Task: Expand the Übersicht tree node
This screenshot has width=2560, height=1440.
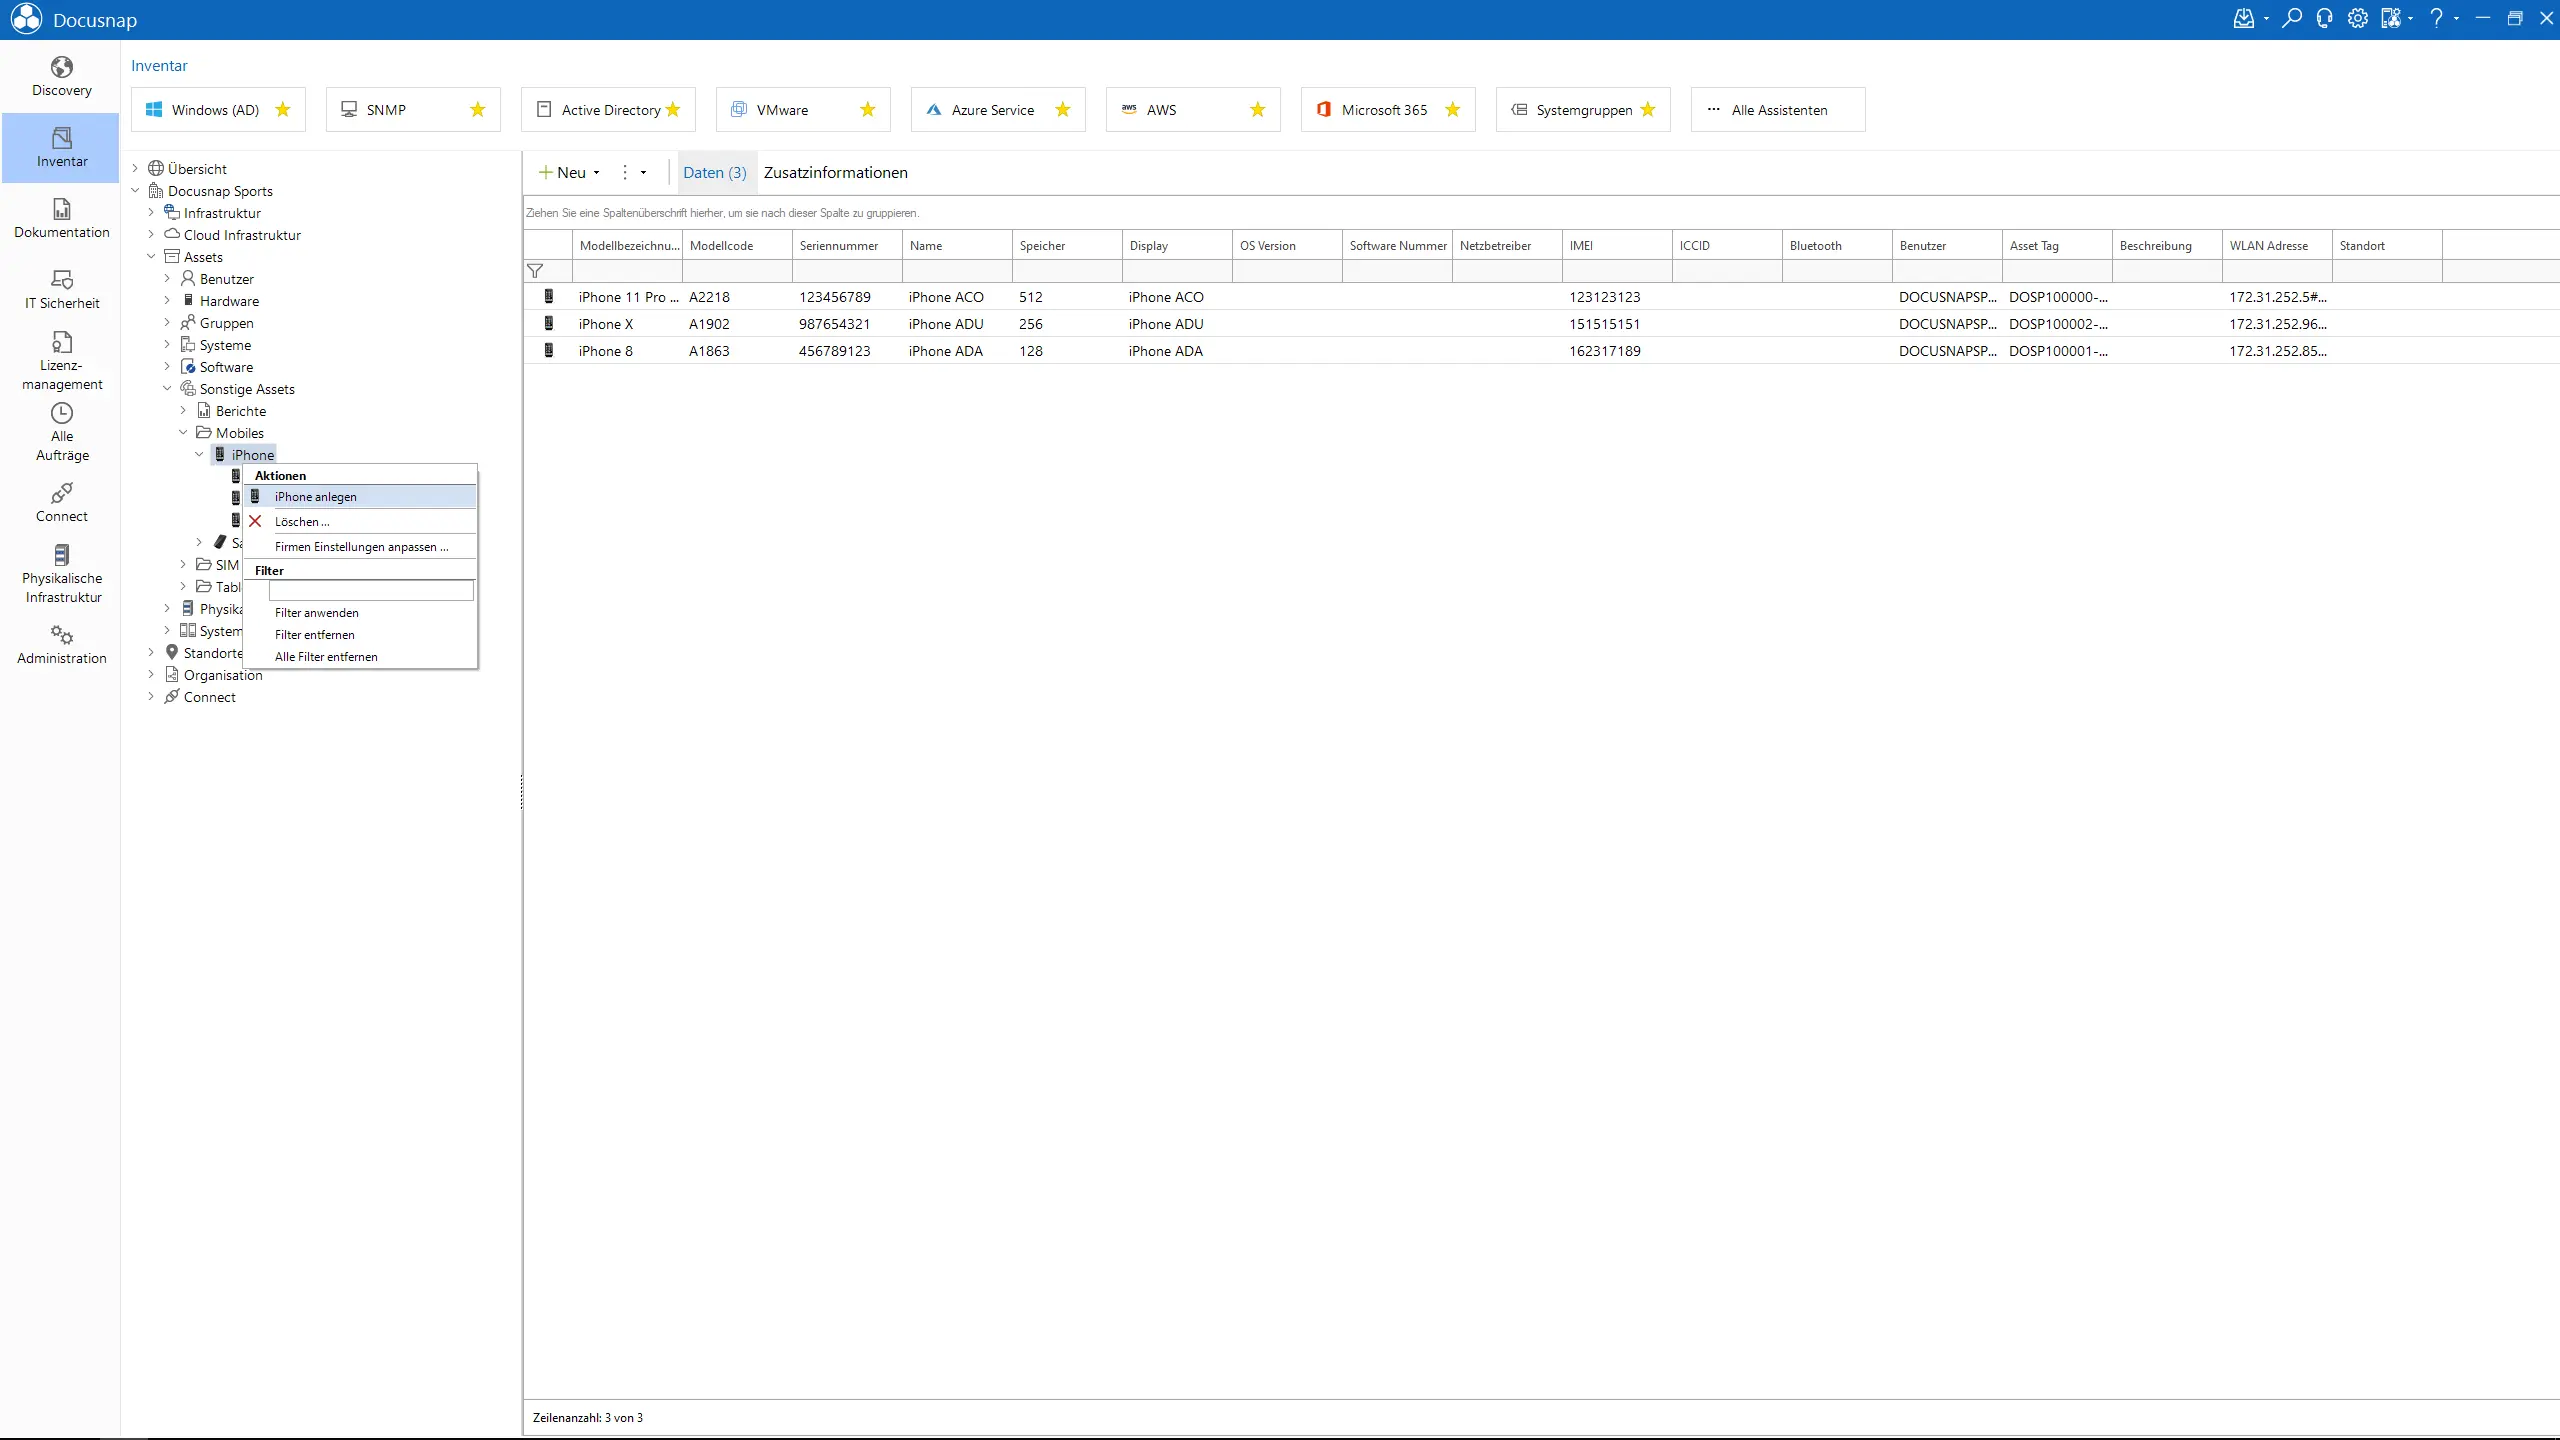Action: click(x=136, y=169)
